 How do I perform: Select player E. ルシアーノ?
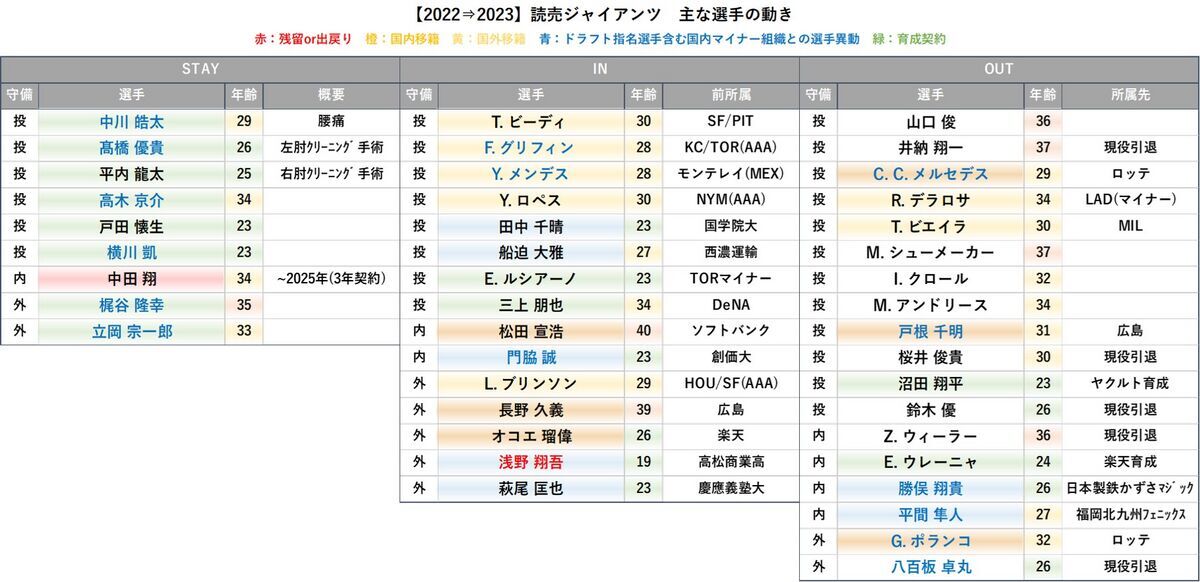[531, 279]
